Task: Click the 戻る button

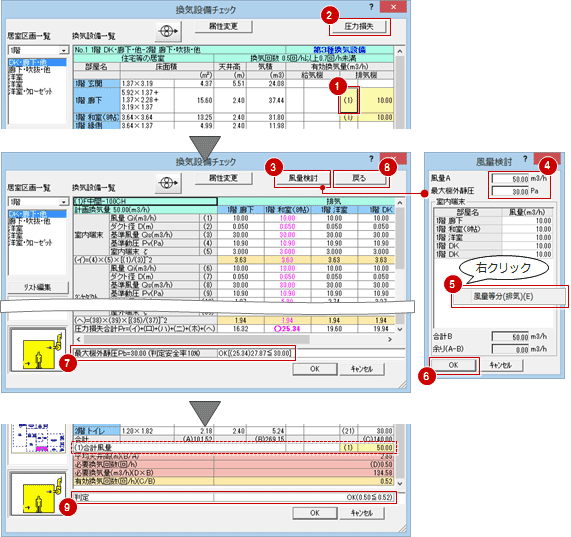Action: tap(359, 178)
